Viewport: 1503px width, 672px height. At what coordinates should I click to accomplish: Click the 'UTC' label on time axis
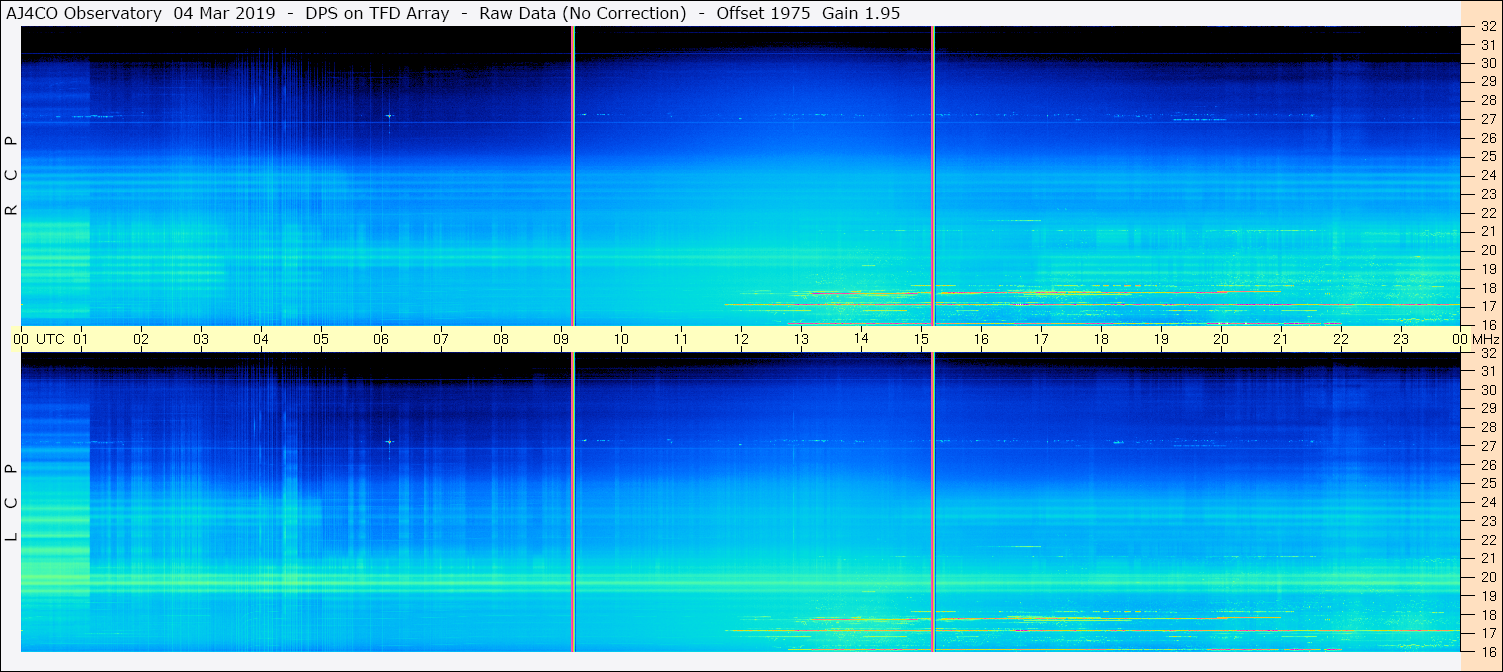click(x=50, y=339)
